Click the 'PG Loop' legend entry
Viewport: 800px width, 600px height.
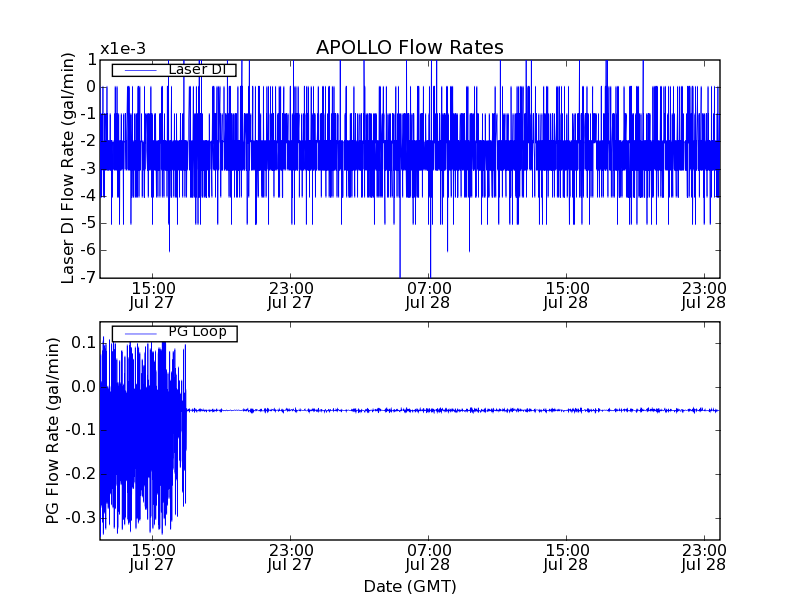tap(174, 333)
